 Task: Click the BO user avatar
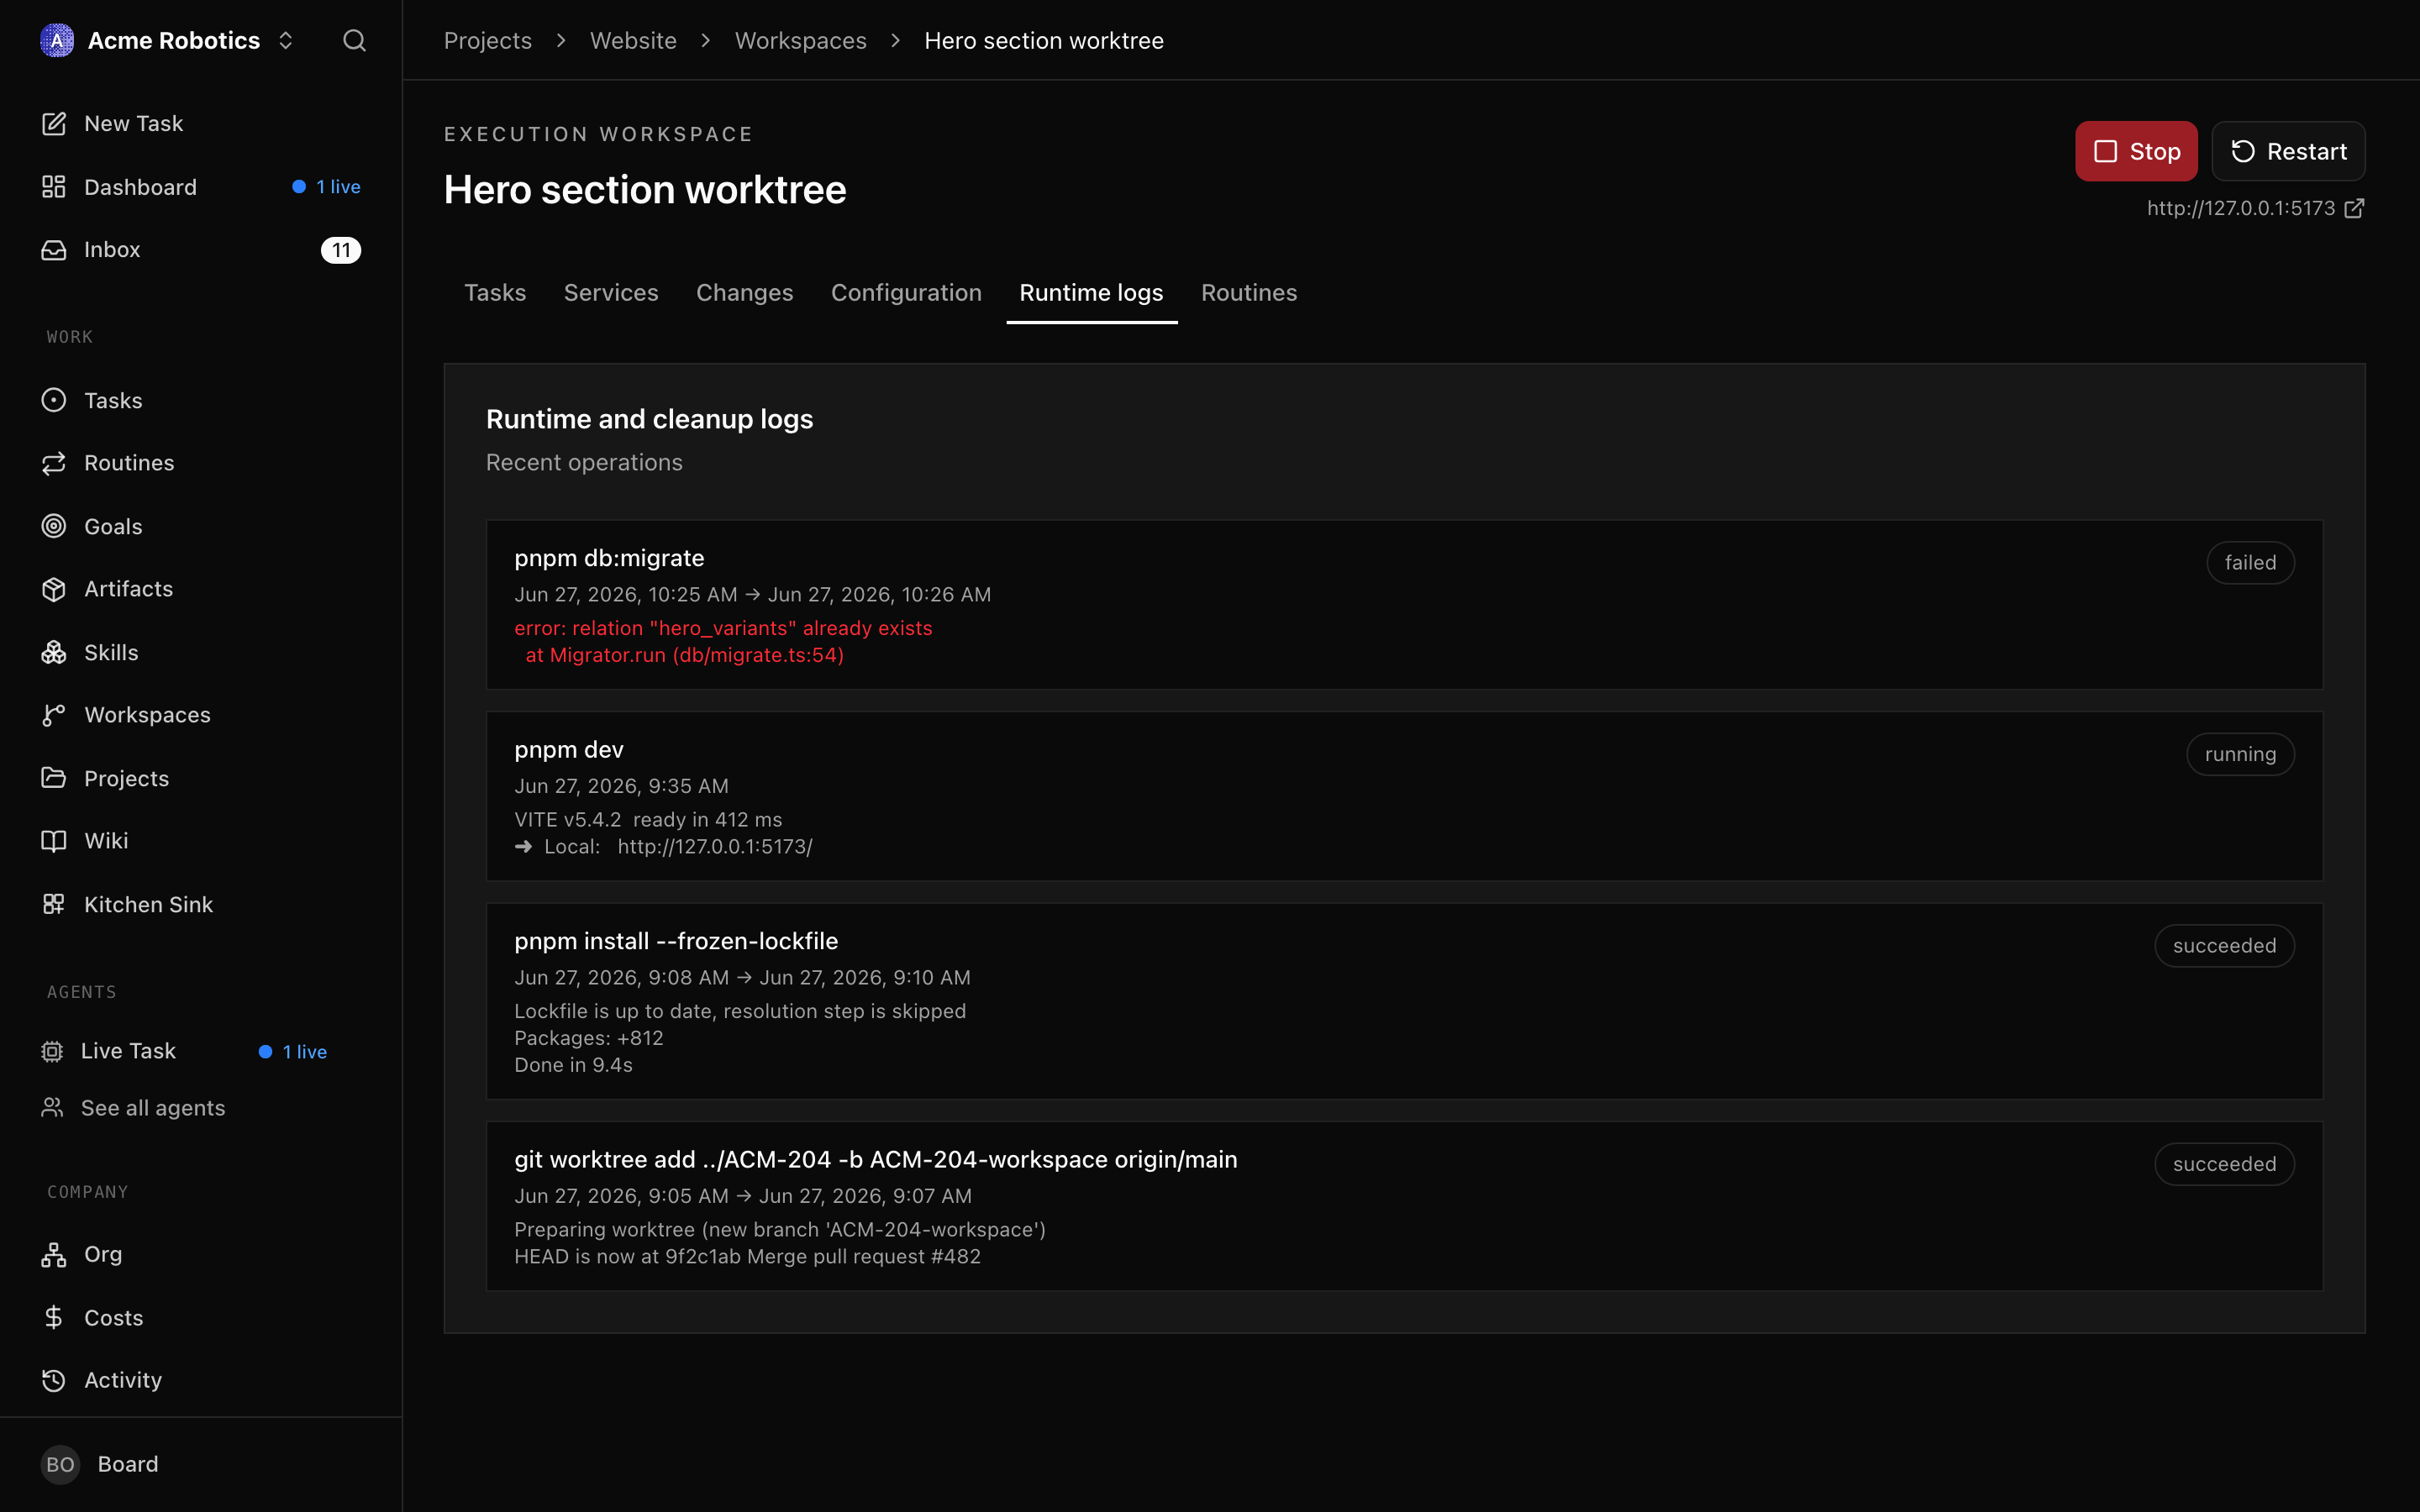pyautogui.click(x=60, y=1464)
